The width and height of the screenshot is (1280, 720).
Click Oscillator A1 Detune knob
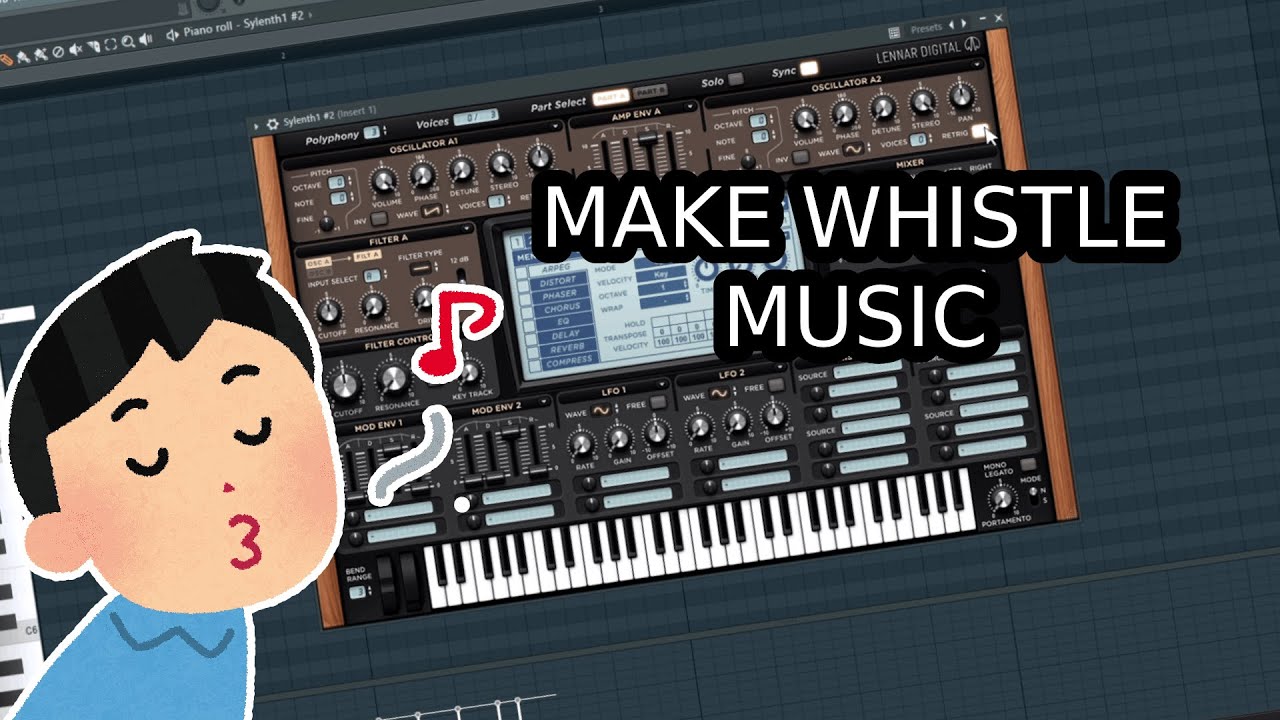pos(462,169)
